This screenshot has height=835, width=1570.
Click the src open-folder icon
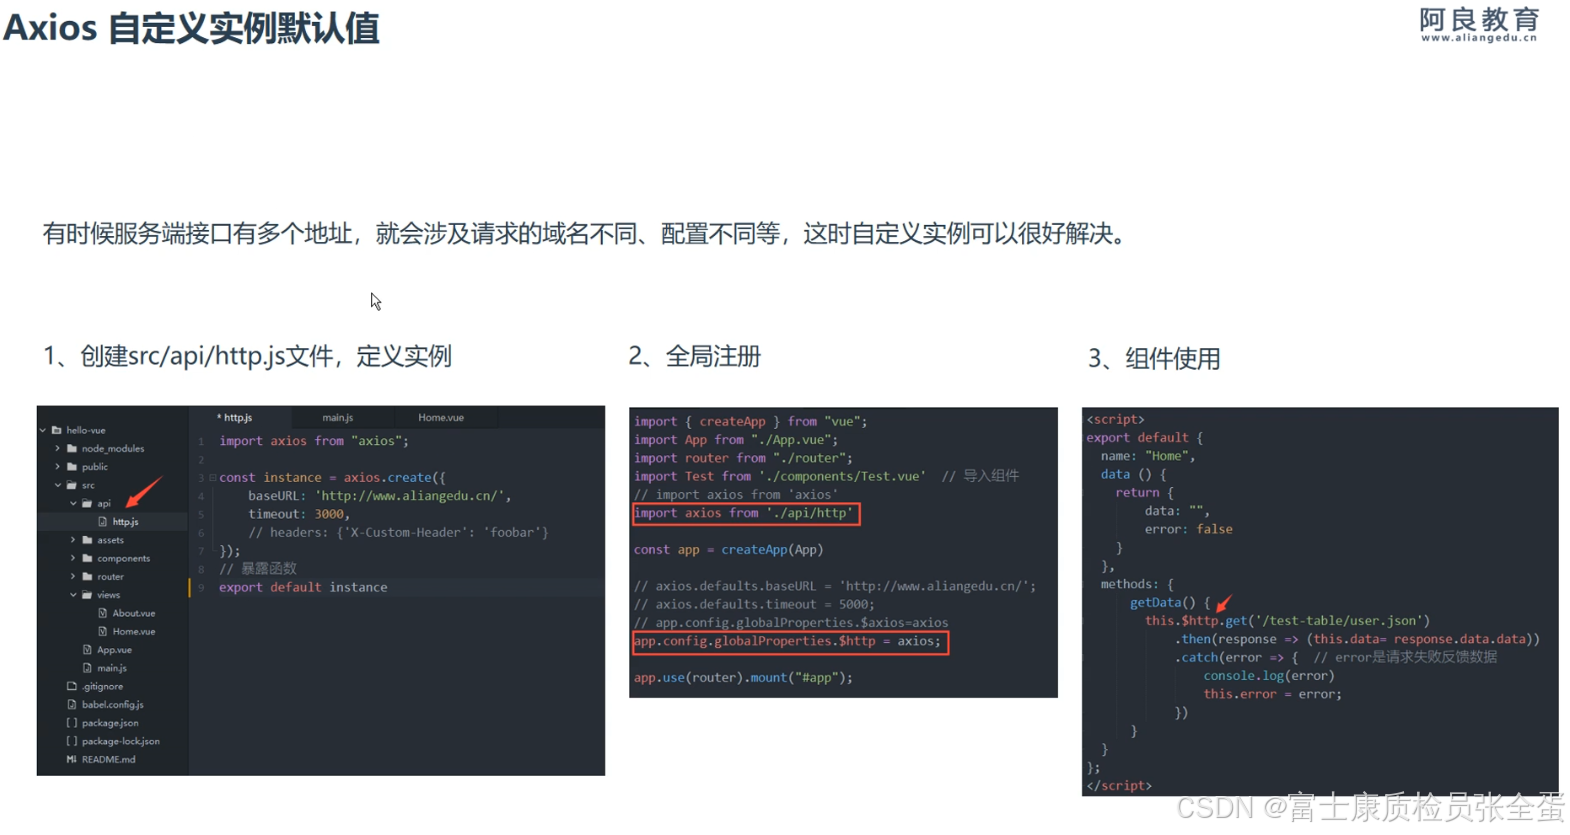click(x=72, y=485)
